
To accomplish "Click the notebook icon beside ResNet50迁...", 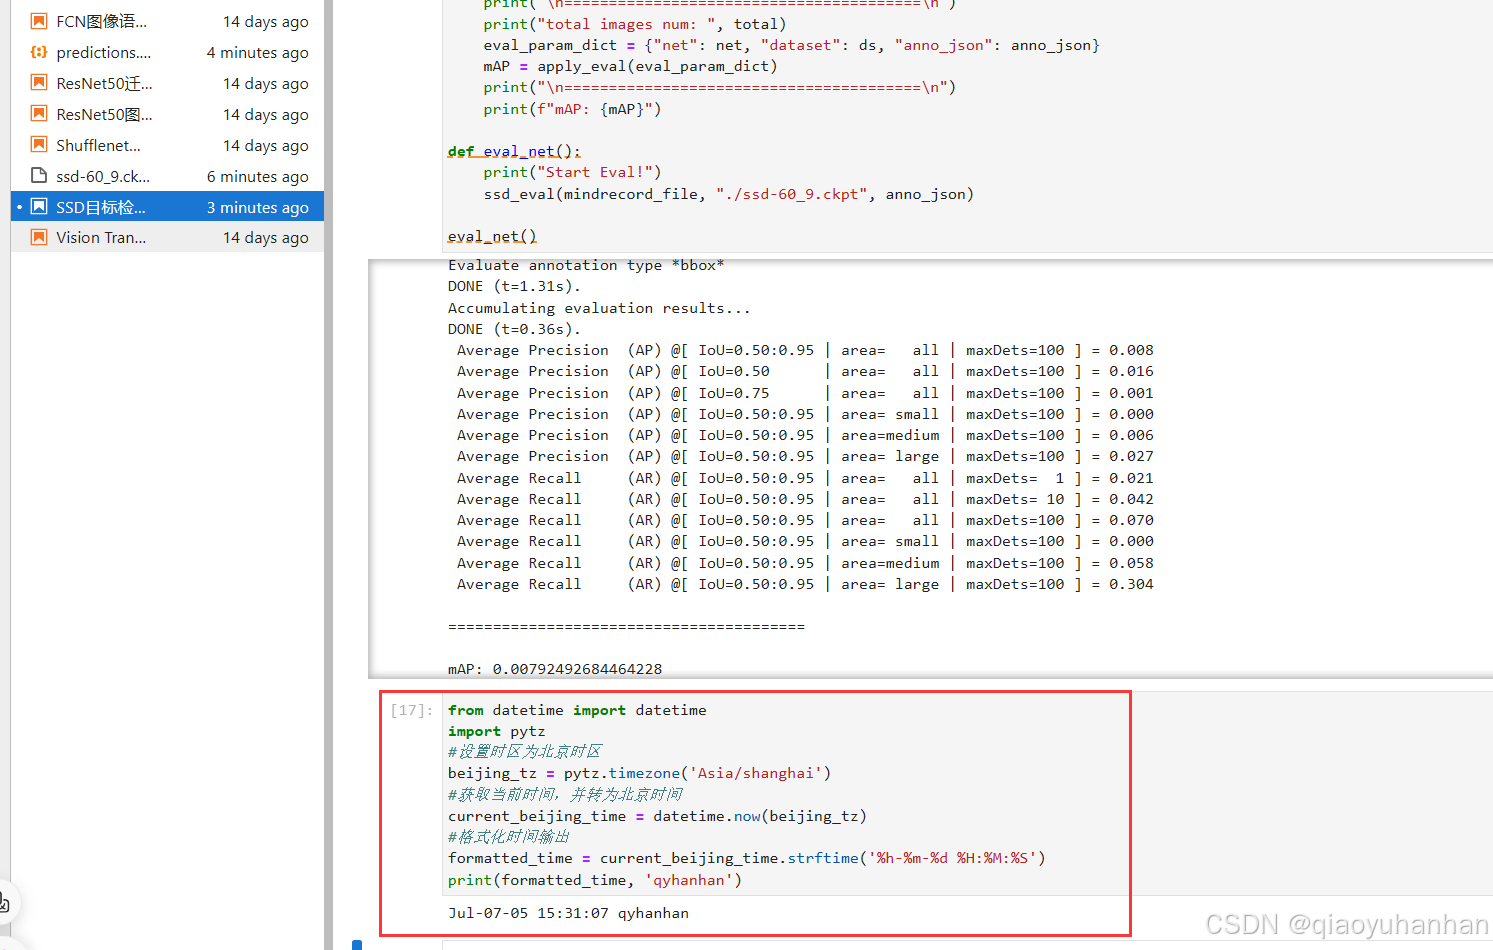I will tap(39, 83).
